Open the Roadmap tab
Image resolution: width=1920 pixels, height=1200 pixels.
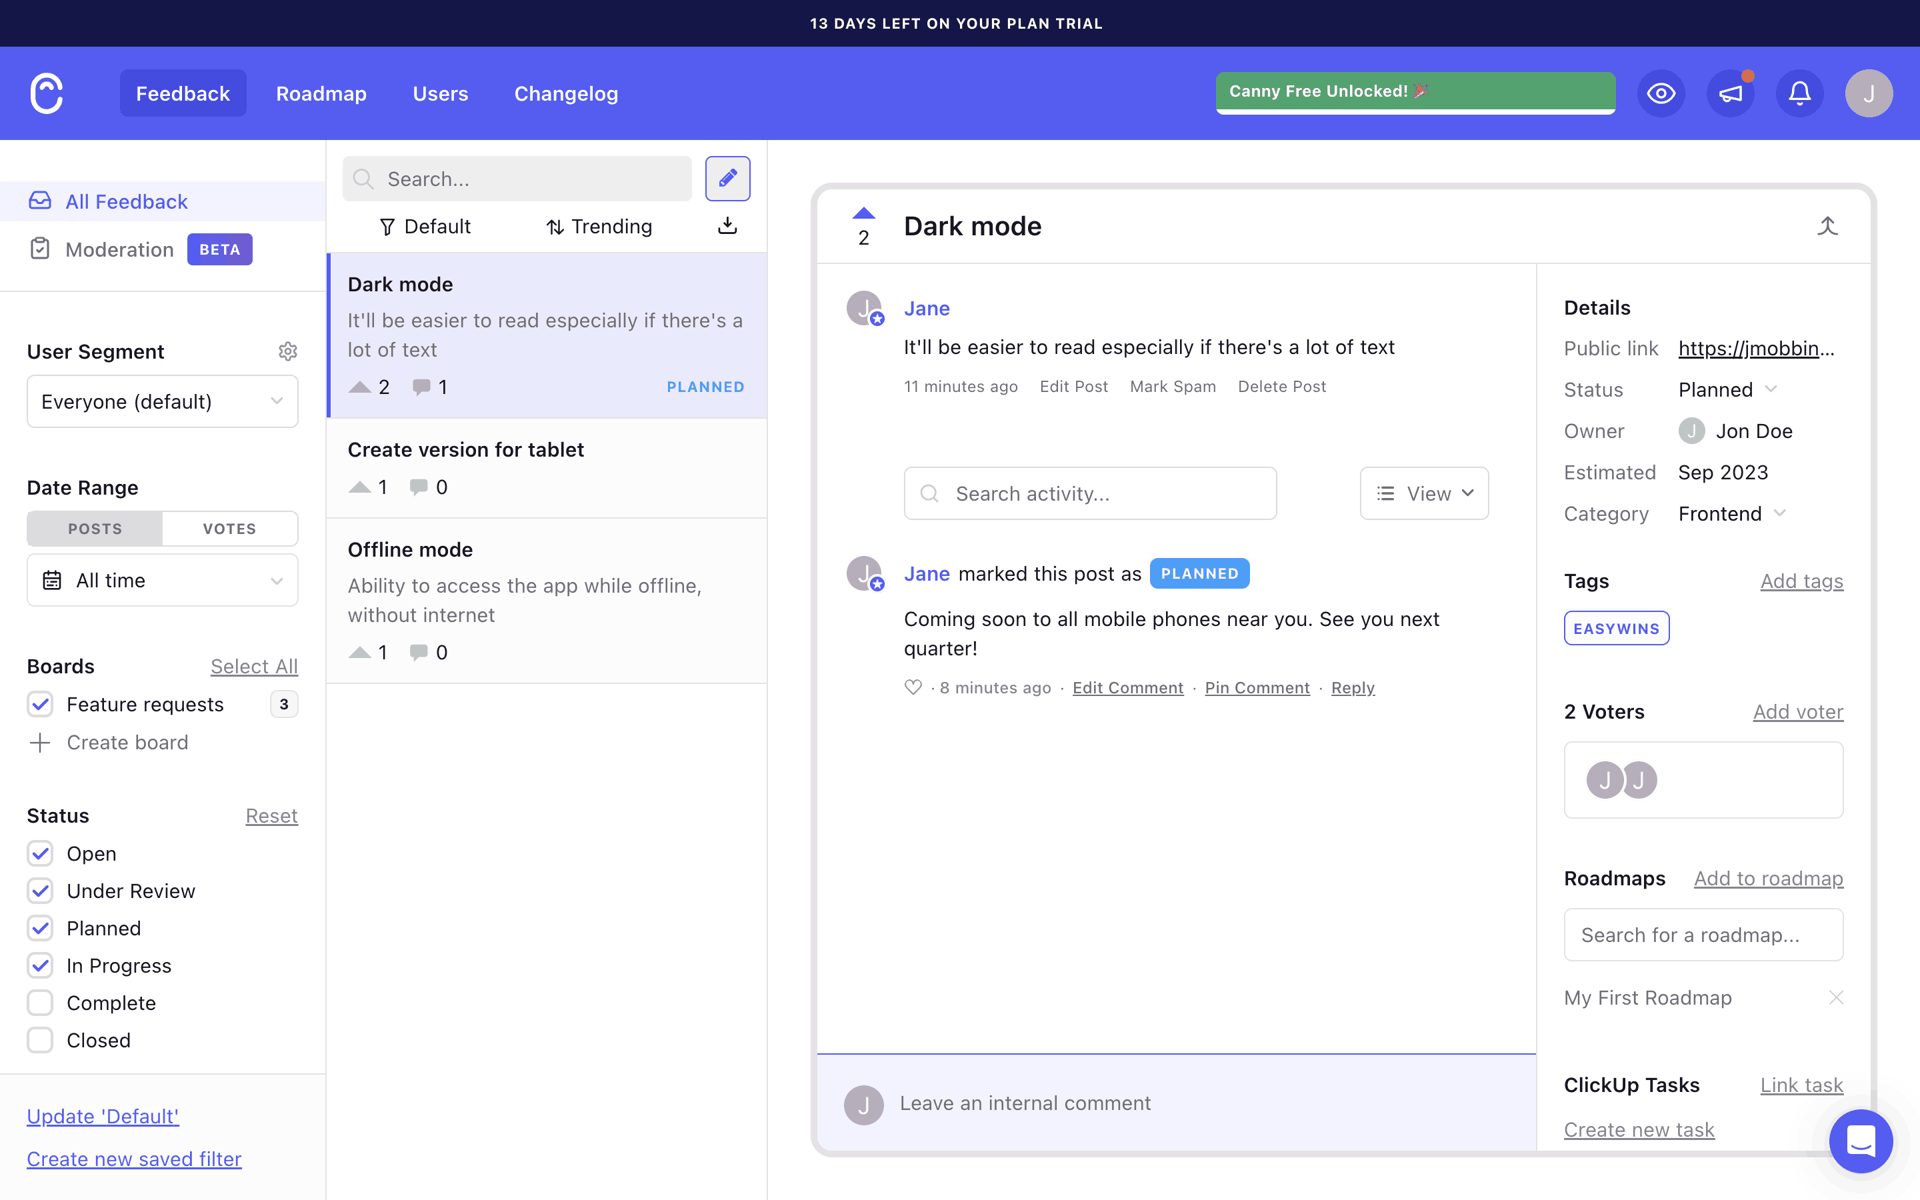[x=321, y=93]
